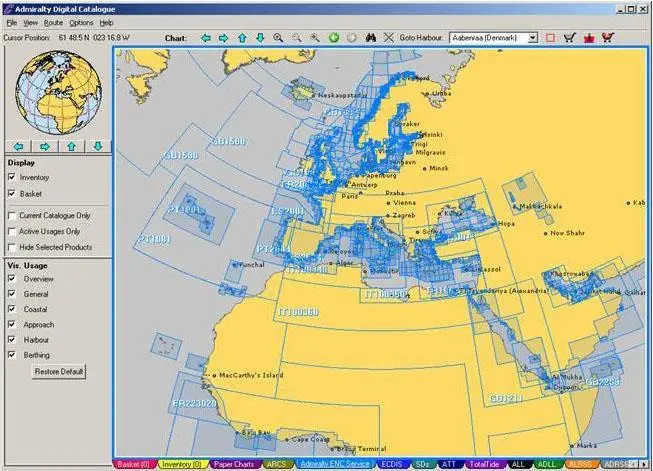
Task: Enable Current Catalogue Only checkbox
Action: coord(12,216)
